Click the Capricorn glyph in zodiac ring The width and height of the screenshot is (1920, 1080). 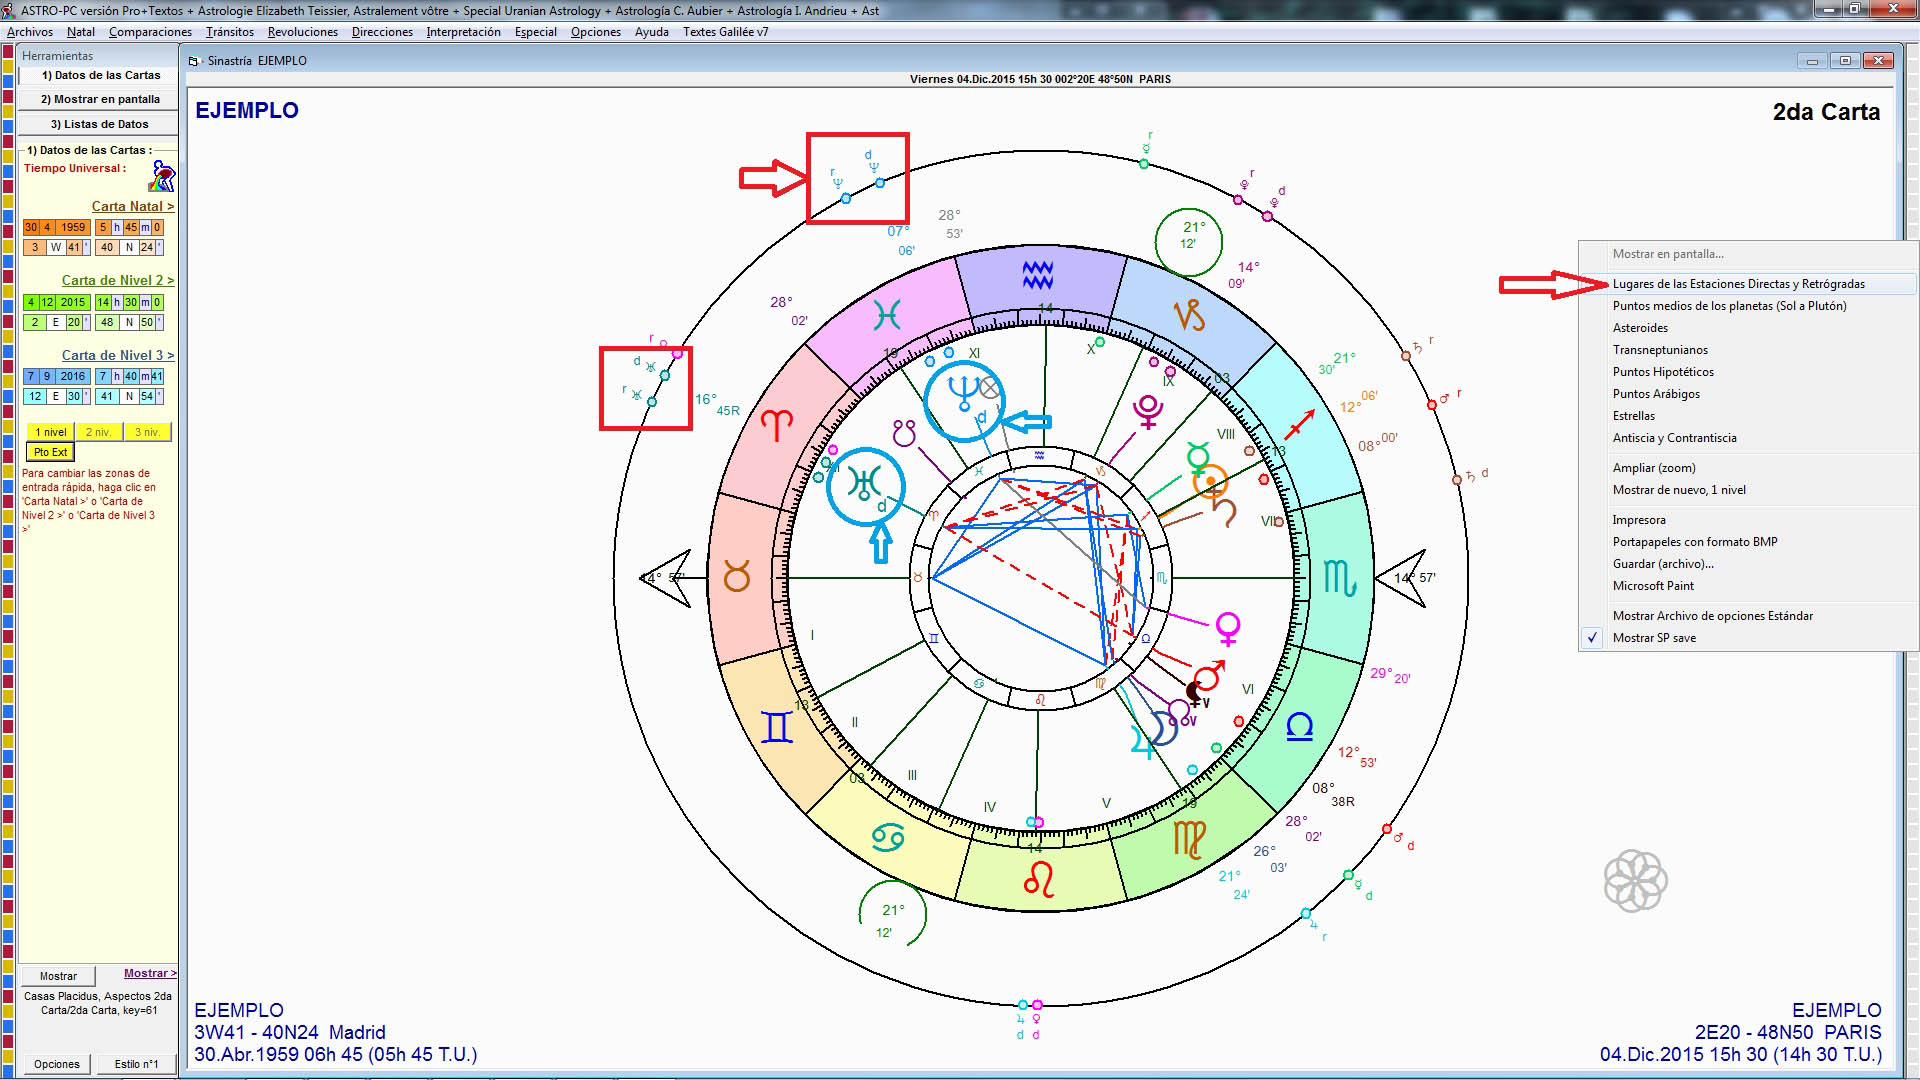tap(1190, 316)
